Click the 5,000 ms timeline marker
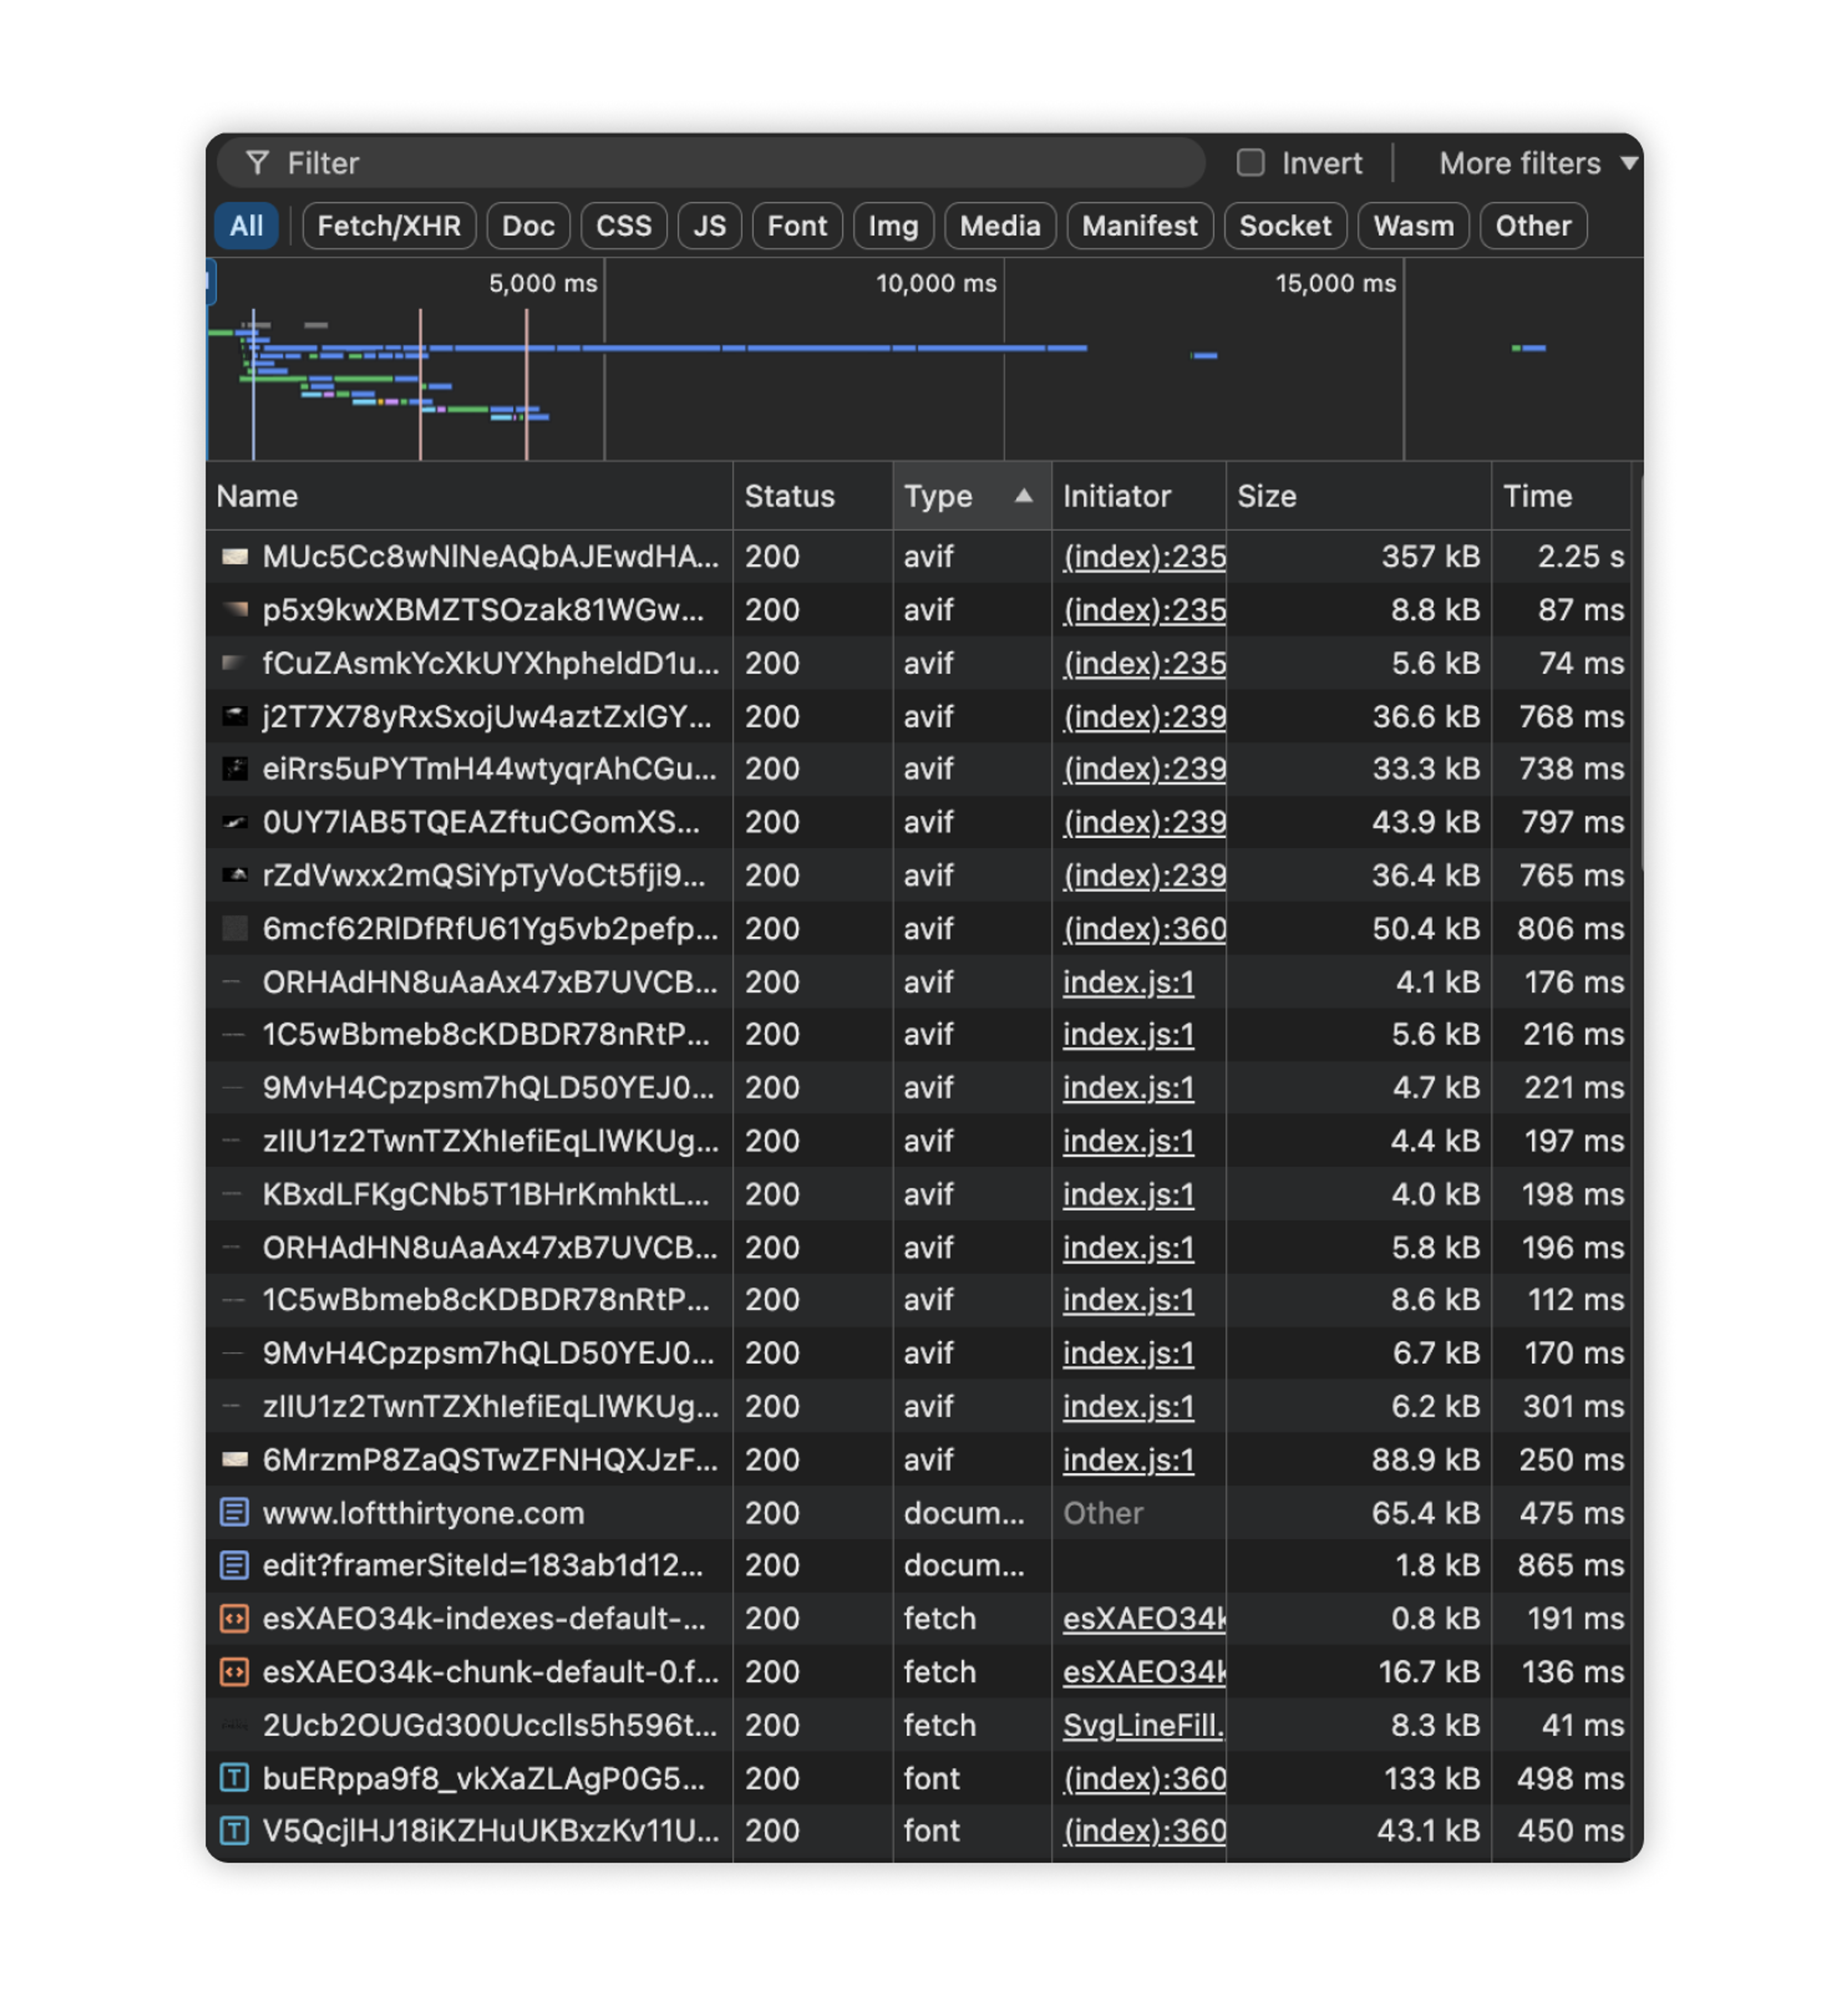 pyautogui.click(x=543, y=283)
